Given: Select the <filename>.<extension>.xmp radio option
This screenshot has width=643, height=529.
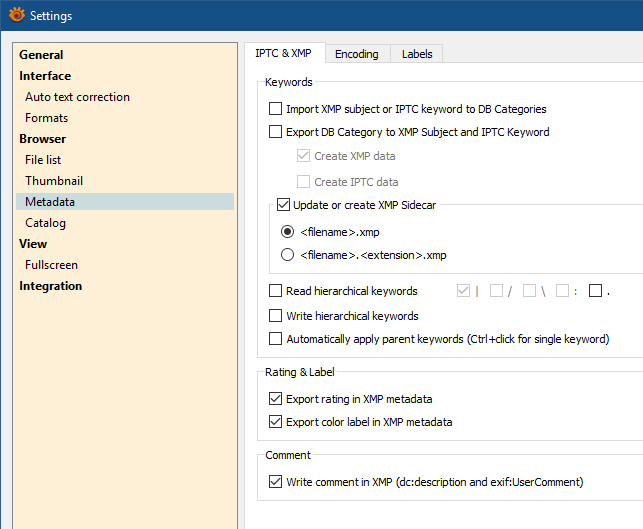Looking at the screenshot, I should click(x=288, y=255).
